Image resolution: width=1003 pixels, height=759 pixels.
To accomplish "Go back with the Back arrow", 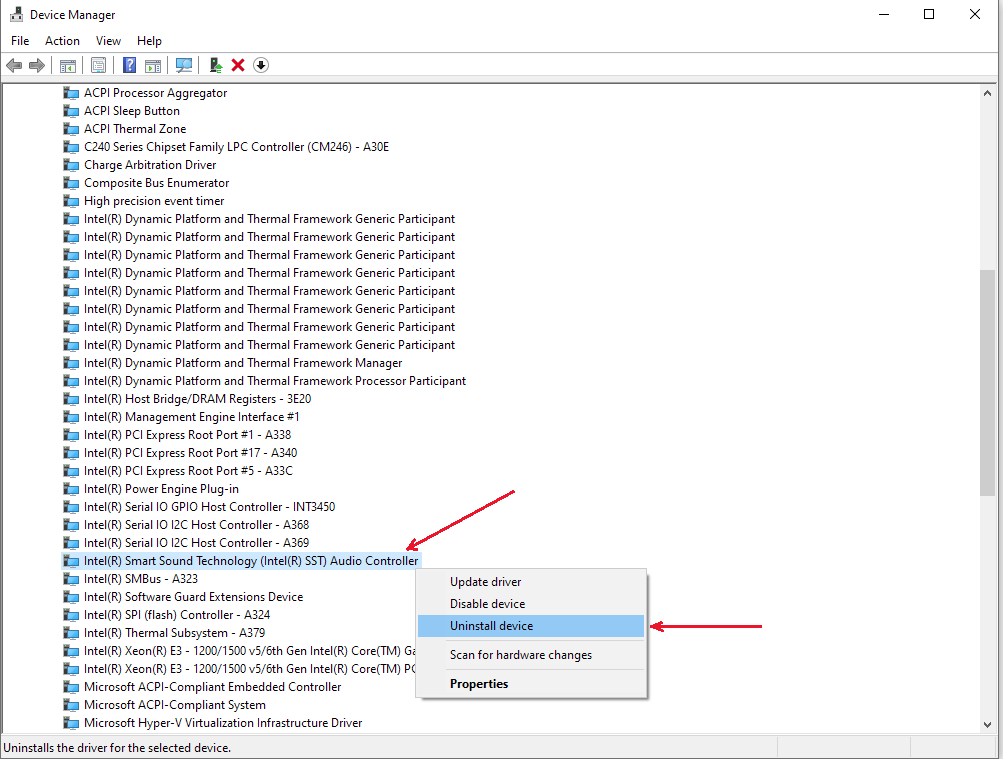I will [14, 65].
